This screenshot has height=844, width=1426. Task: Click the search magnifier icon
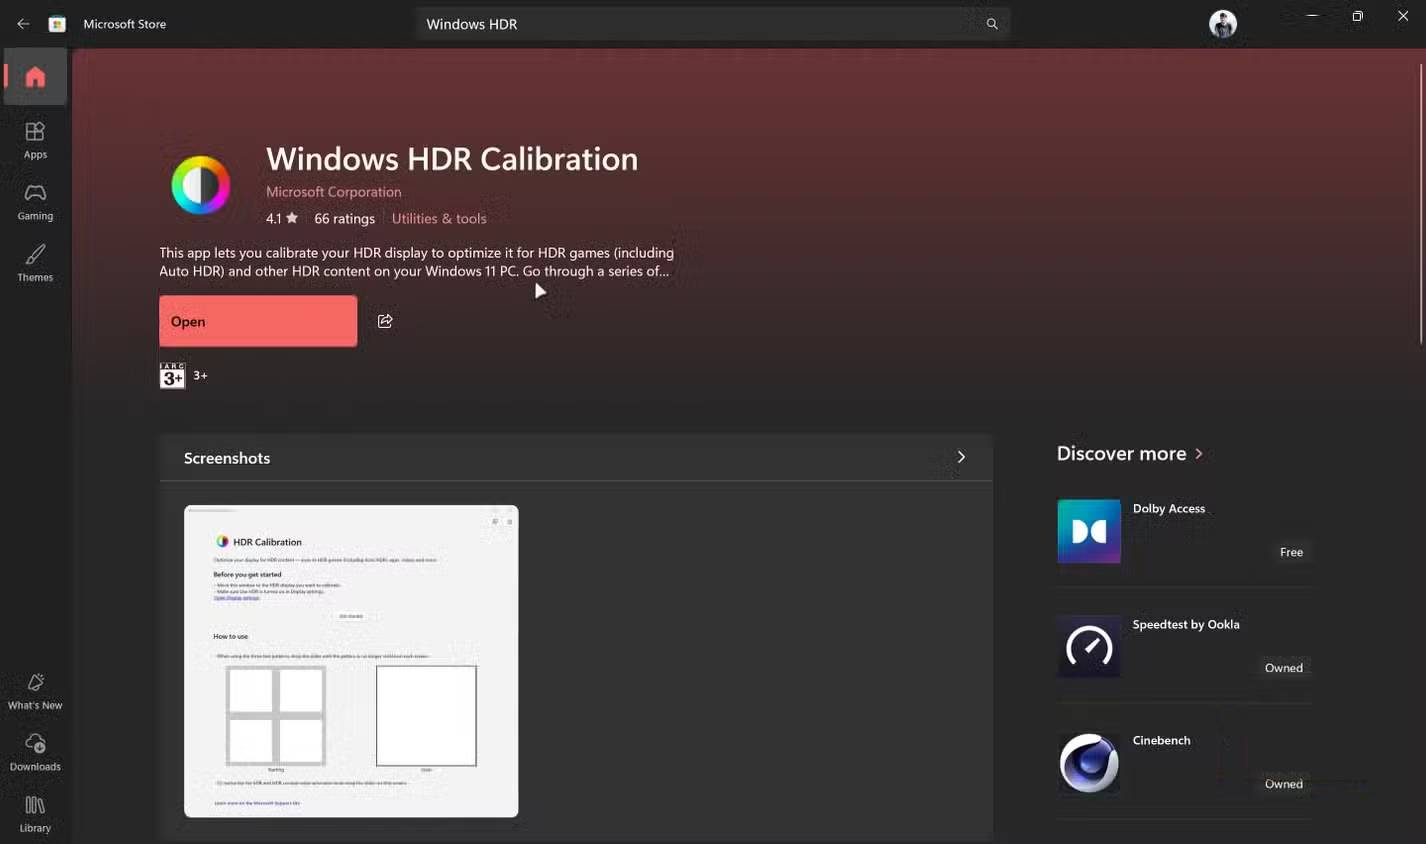pos(991,24)
